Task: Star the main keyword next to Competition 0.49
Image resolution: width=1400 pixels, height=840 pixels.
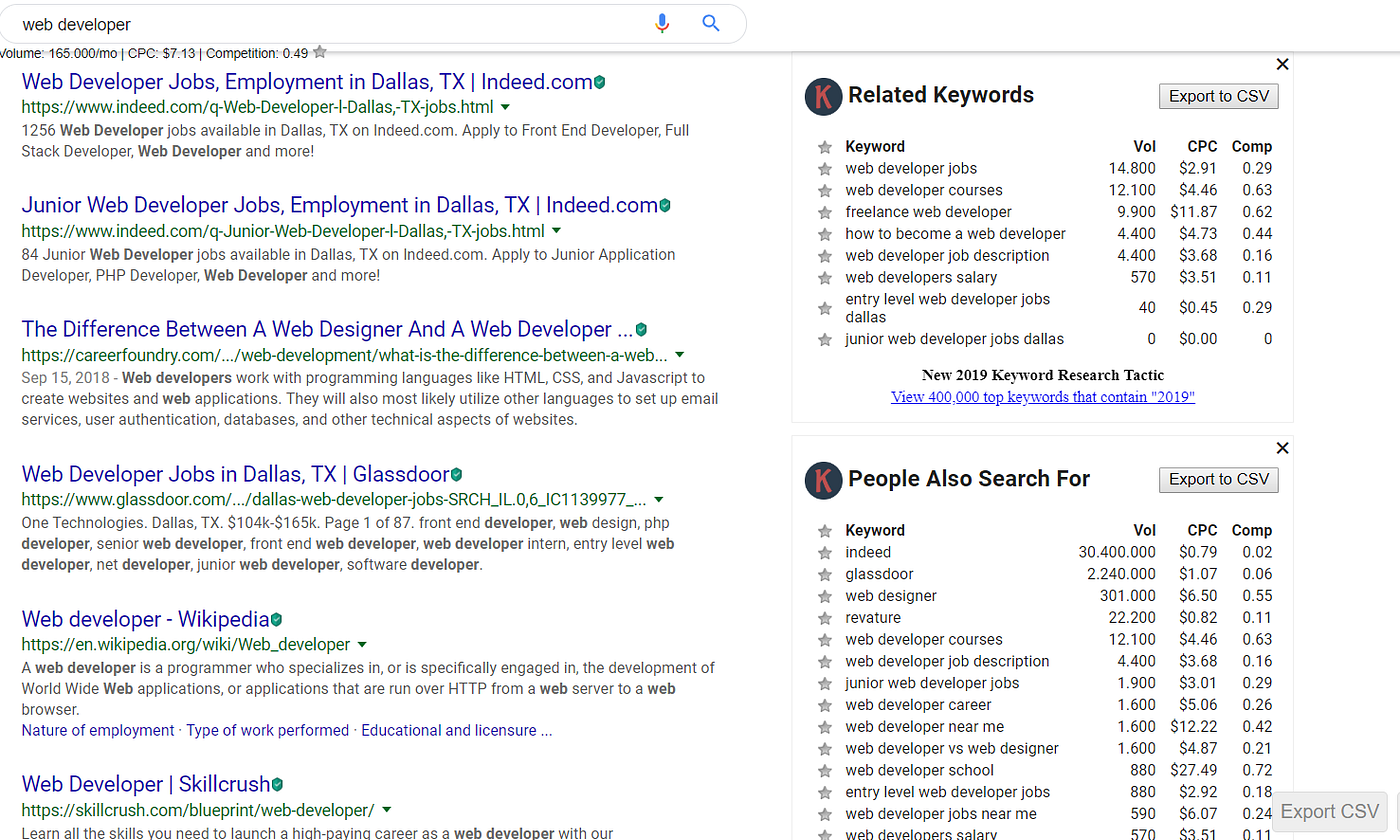Action: 319,52
